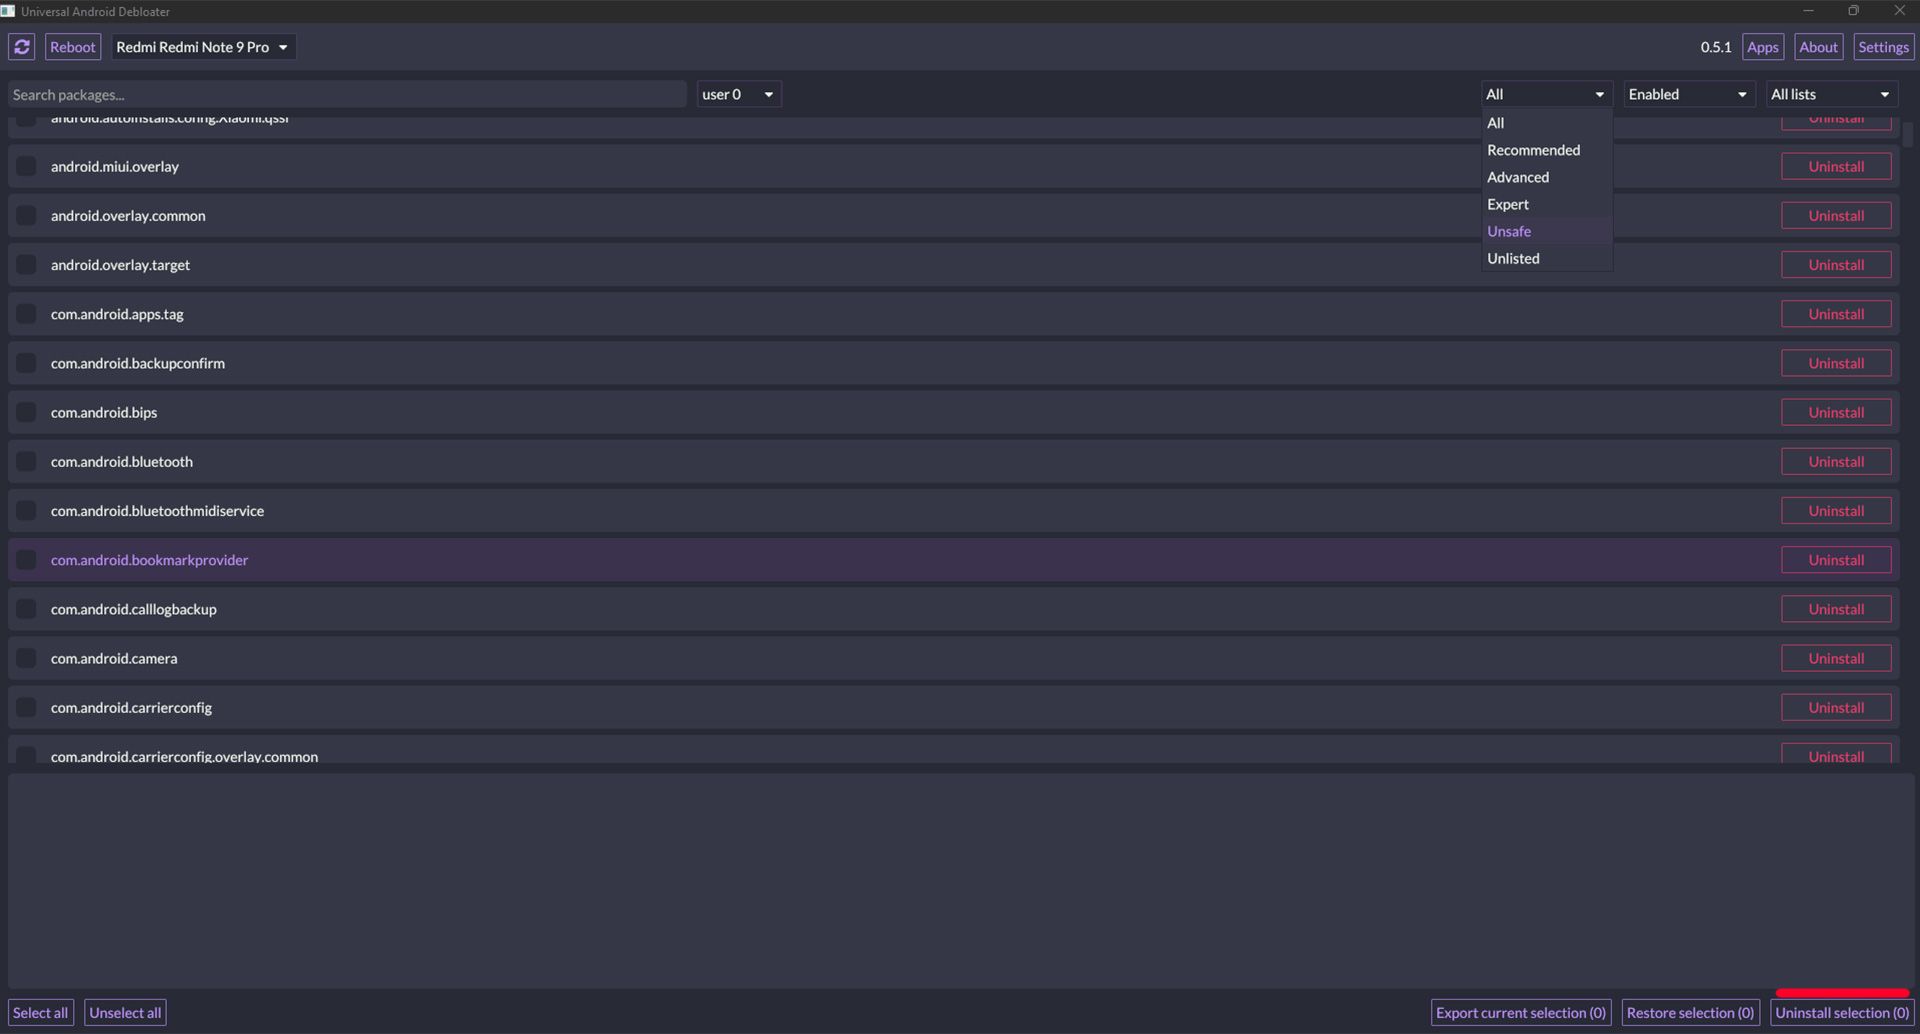Click the package list scrollbar thumb
This screenshot has height=1034, width=1920.
tap(1908, 133)
